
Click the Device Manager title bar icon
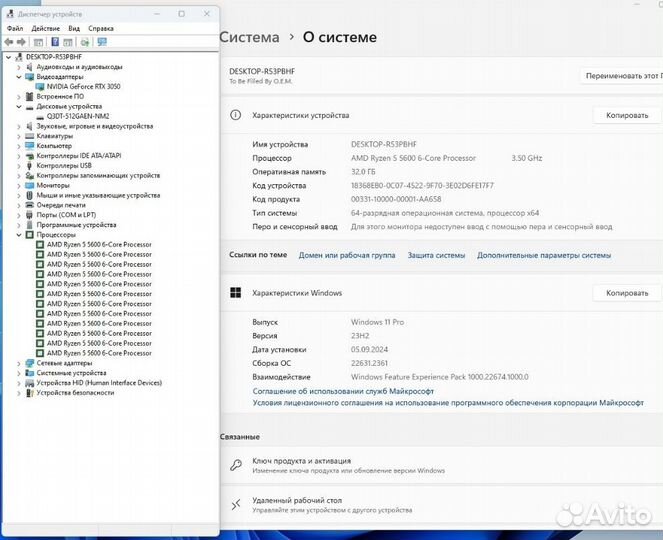click(10, 14)
